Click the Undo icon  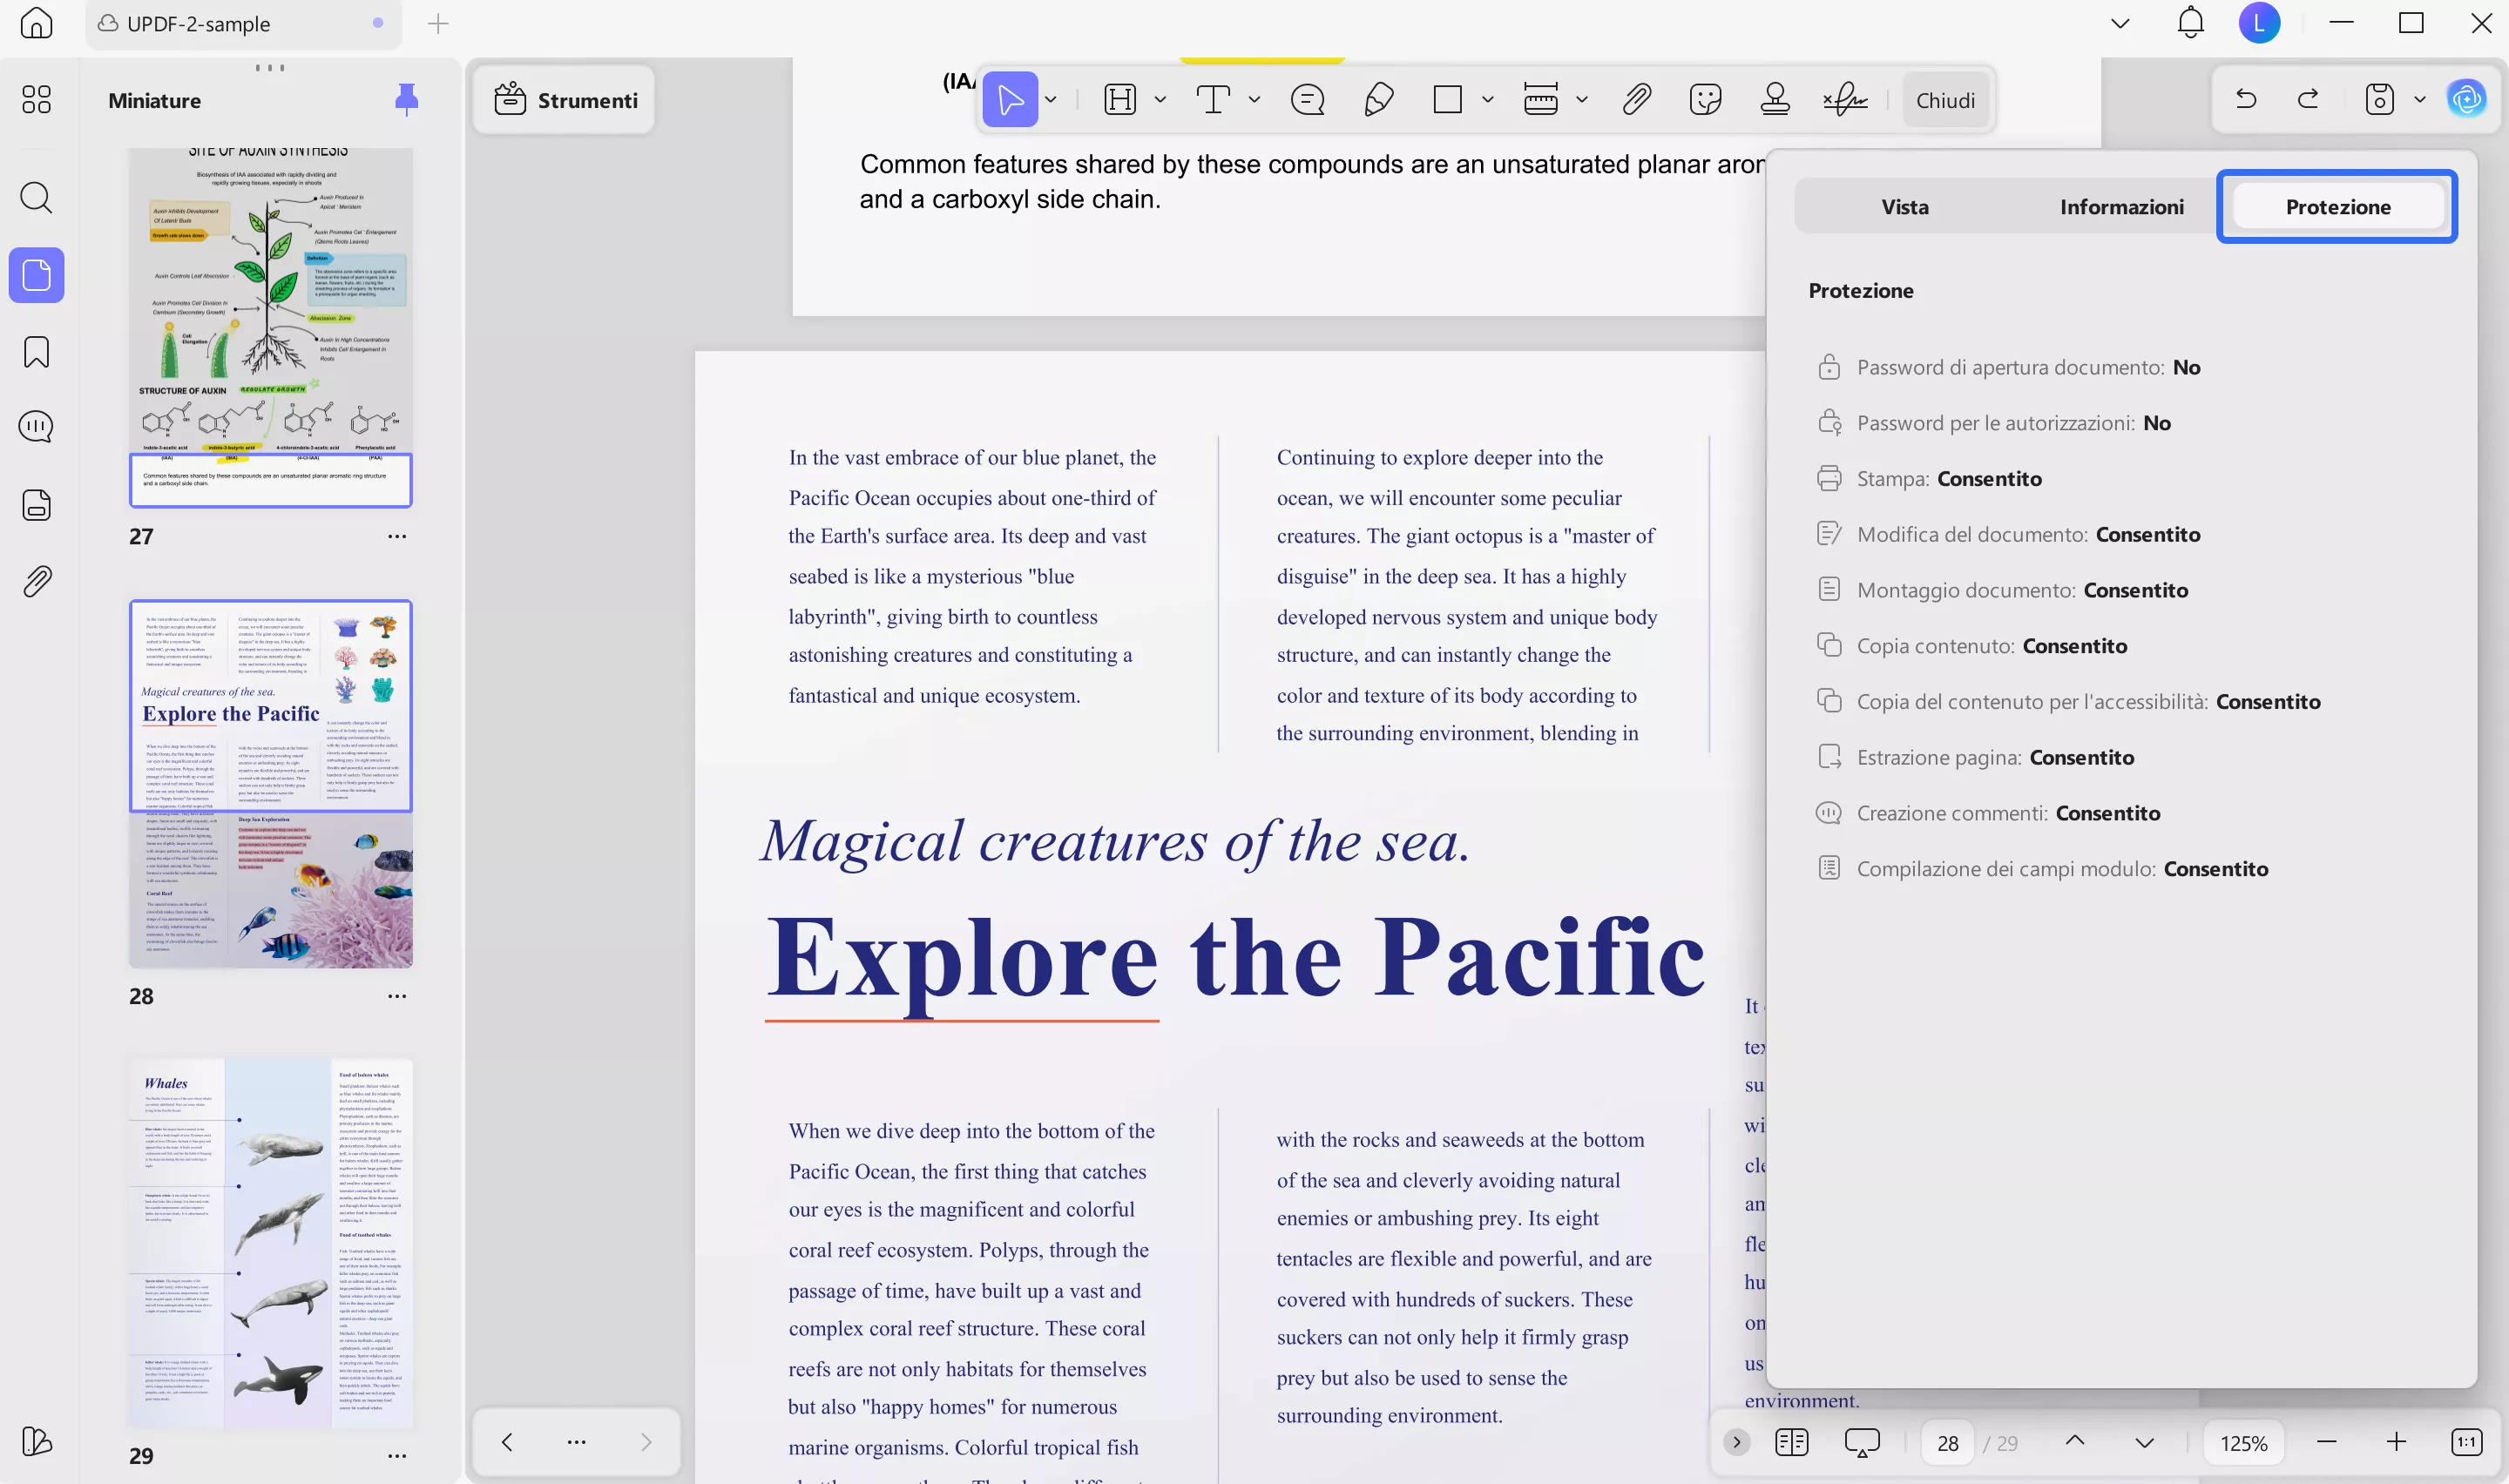pos(2246,98)
